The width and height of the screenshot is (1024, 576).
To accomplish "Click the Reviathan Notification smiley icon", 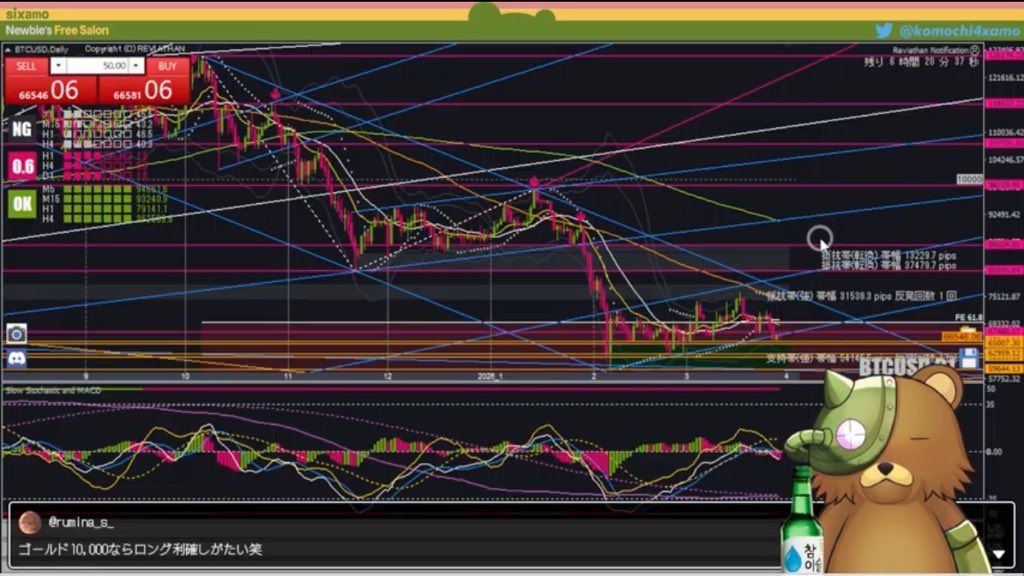I will click(975, 50).
